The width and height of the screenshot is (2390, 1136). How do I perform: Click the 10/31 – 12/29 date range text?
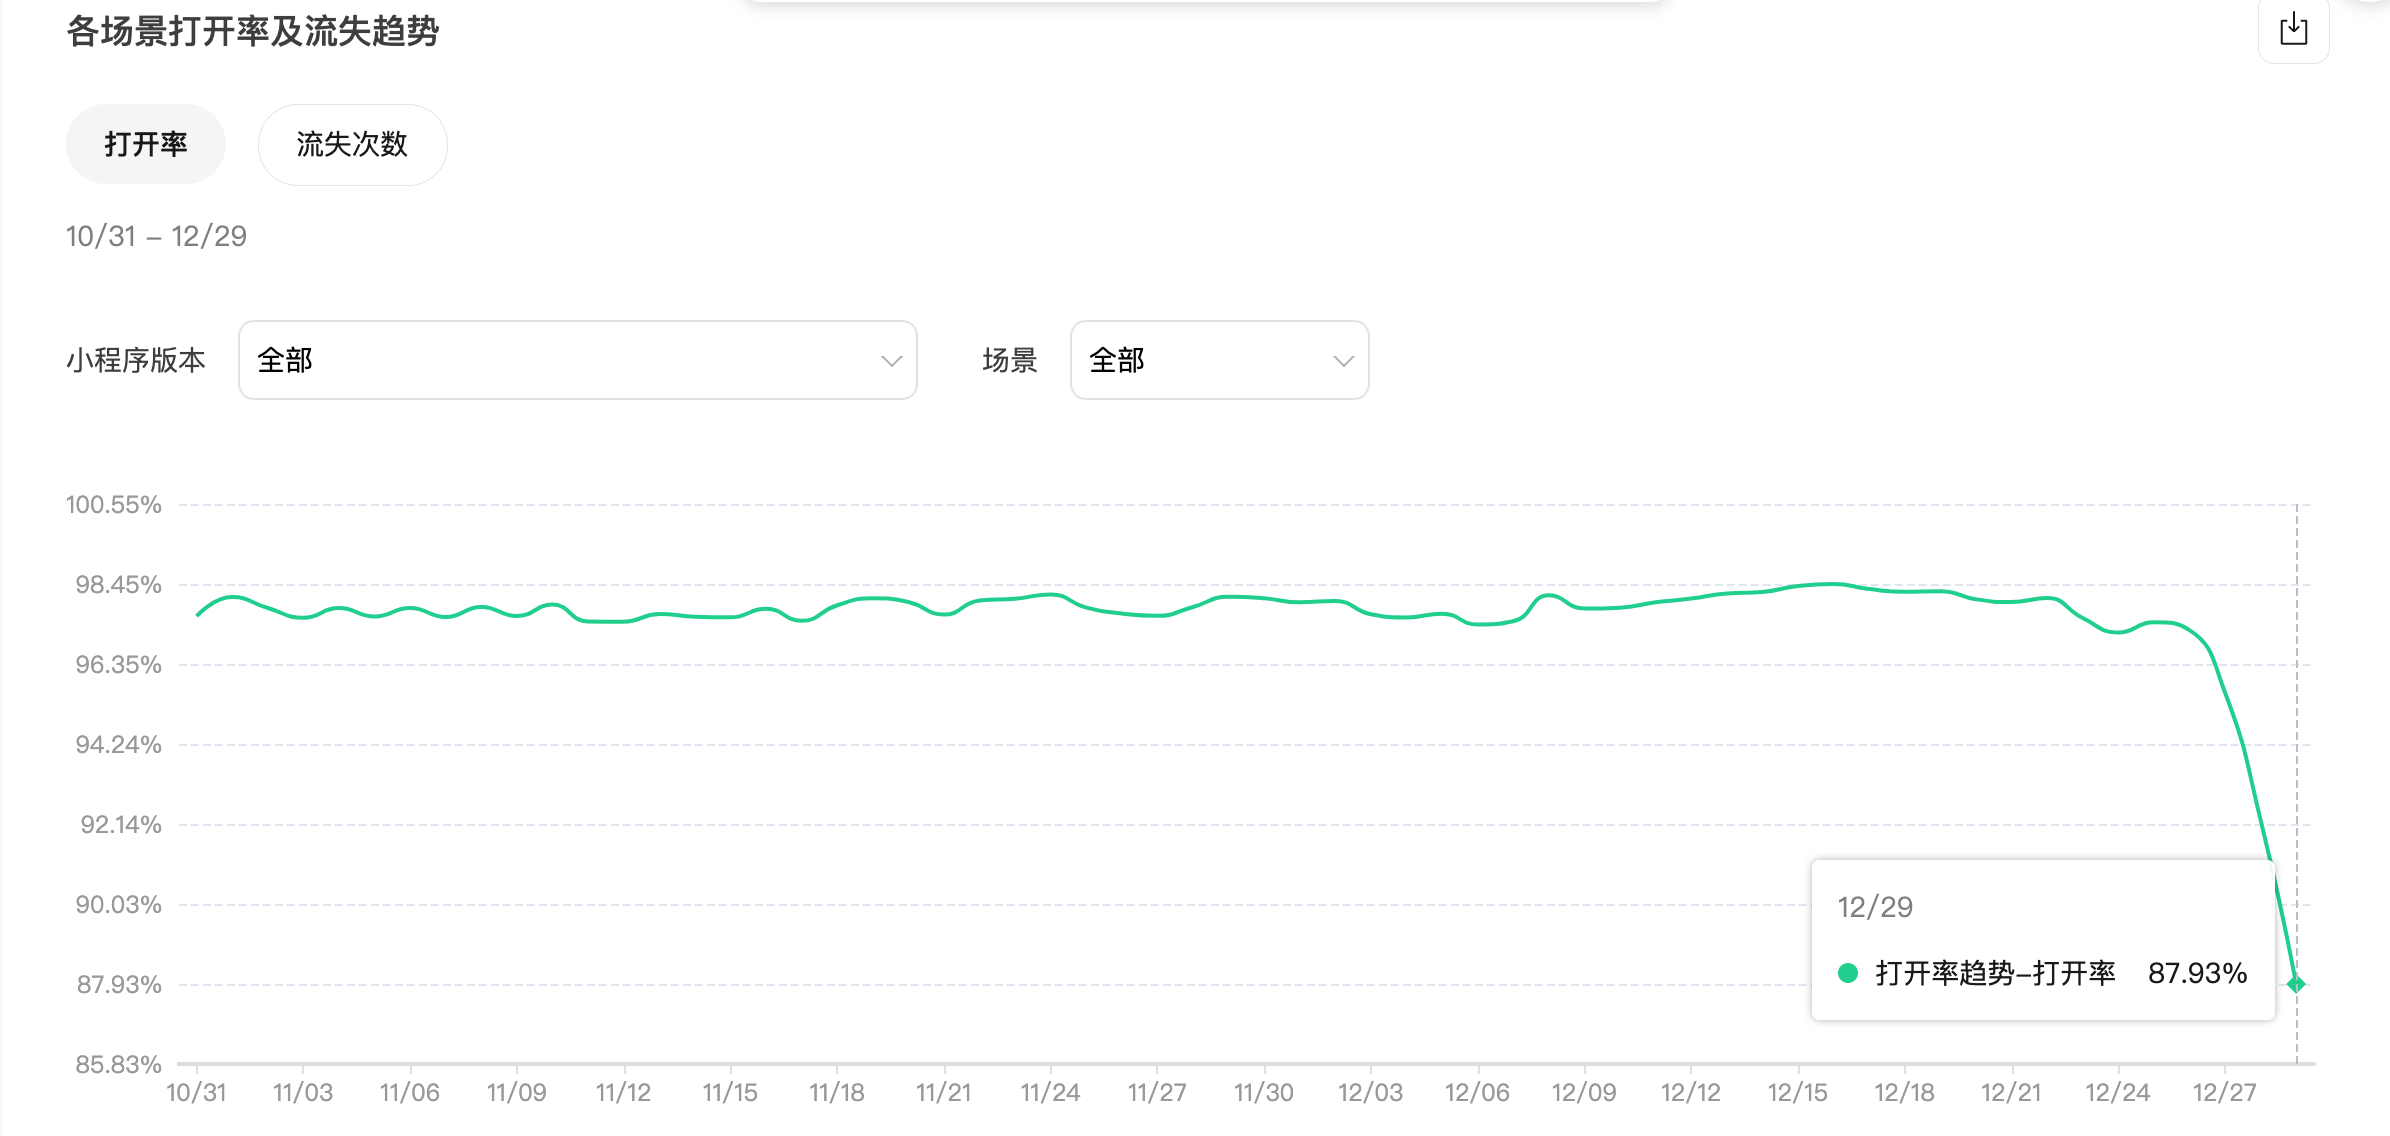point(156,236)
